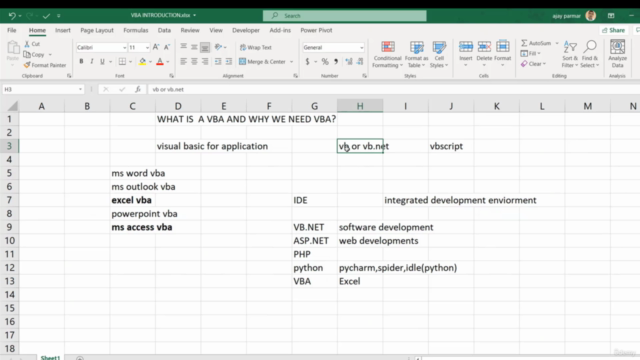This screenshot has height=360, width=640.
Task: Open font size dropdown
Action: pos(147,48)
